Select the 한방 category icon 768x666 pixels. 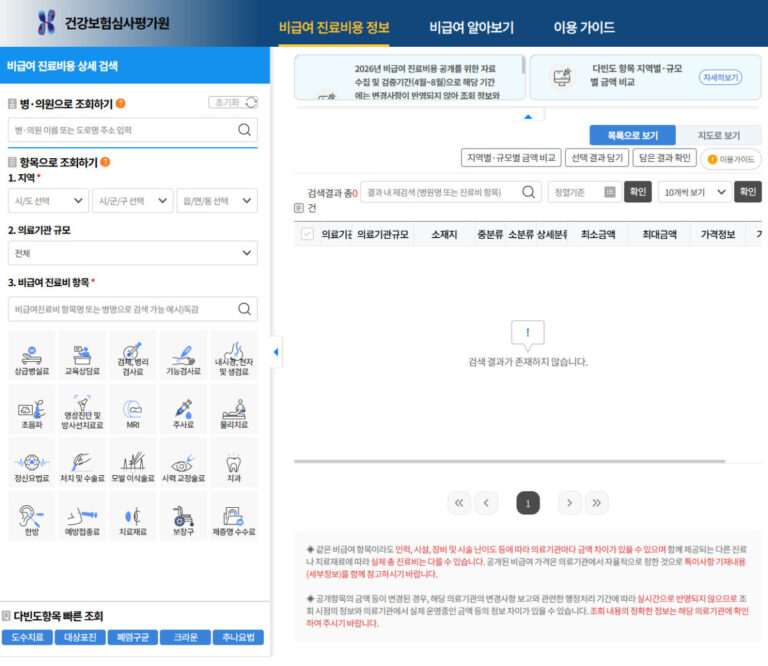tap(32, 516)
